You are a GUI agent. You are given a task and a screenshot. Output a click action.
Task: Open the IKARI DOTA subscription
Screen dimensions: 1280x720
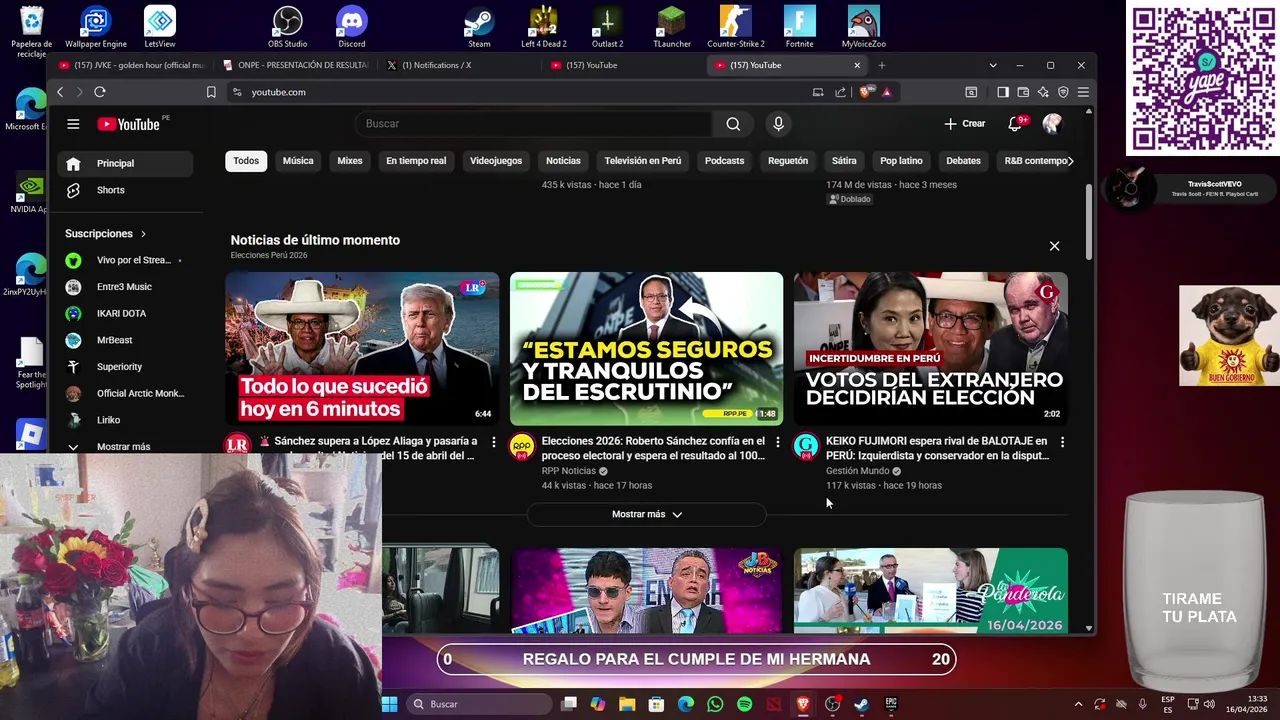124,313
